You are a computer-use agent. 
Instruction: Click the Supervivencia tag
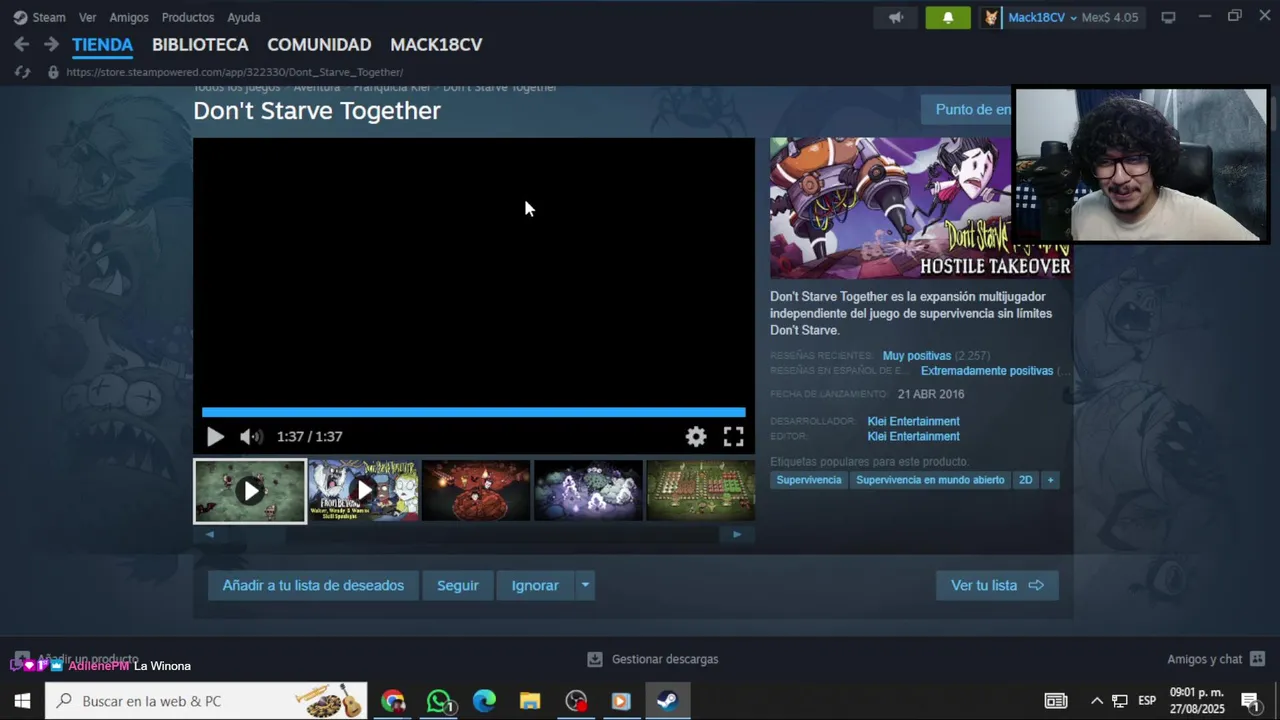(809, 480)
